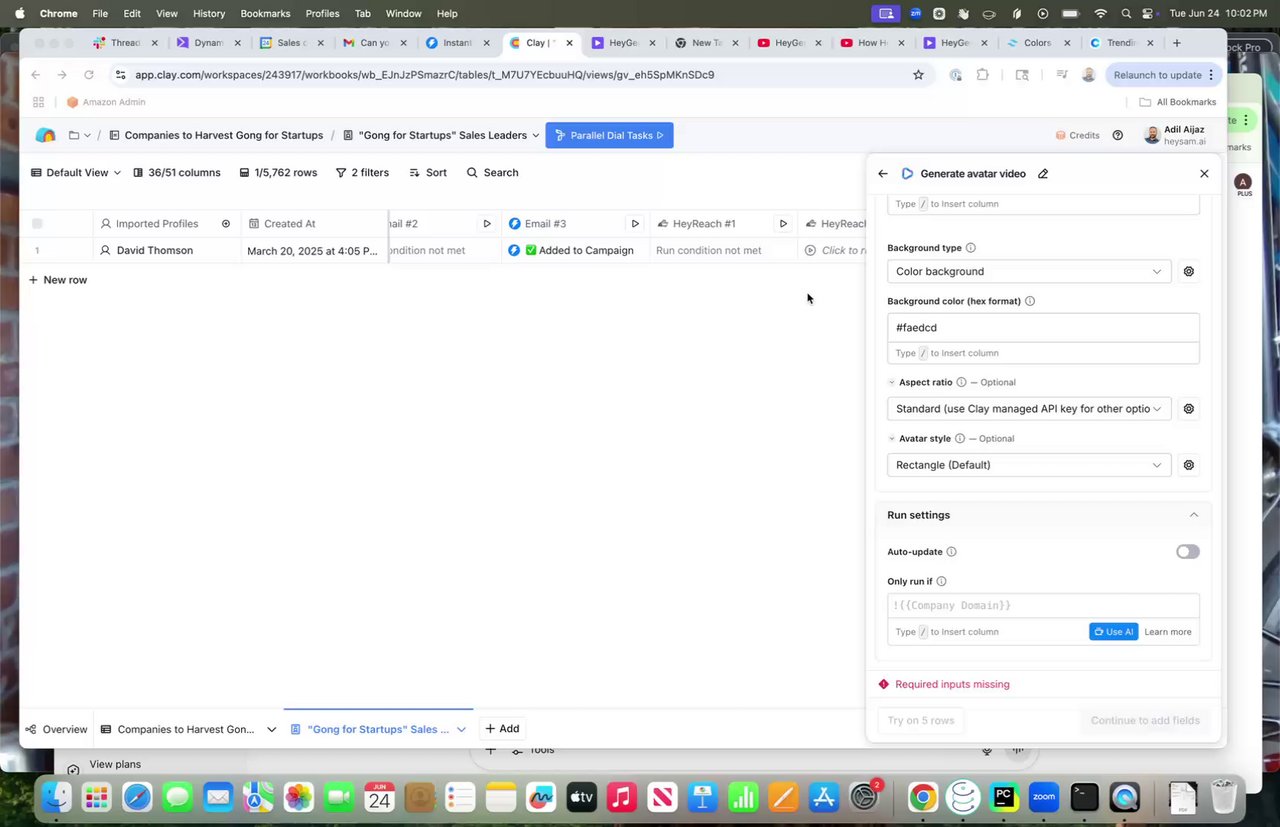Click the Parallel Dial Tasks button
The width and height of the screenshot is (1280, 827).
(x=609, y=136)
